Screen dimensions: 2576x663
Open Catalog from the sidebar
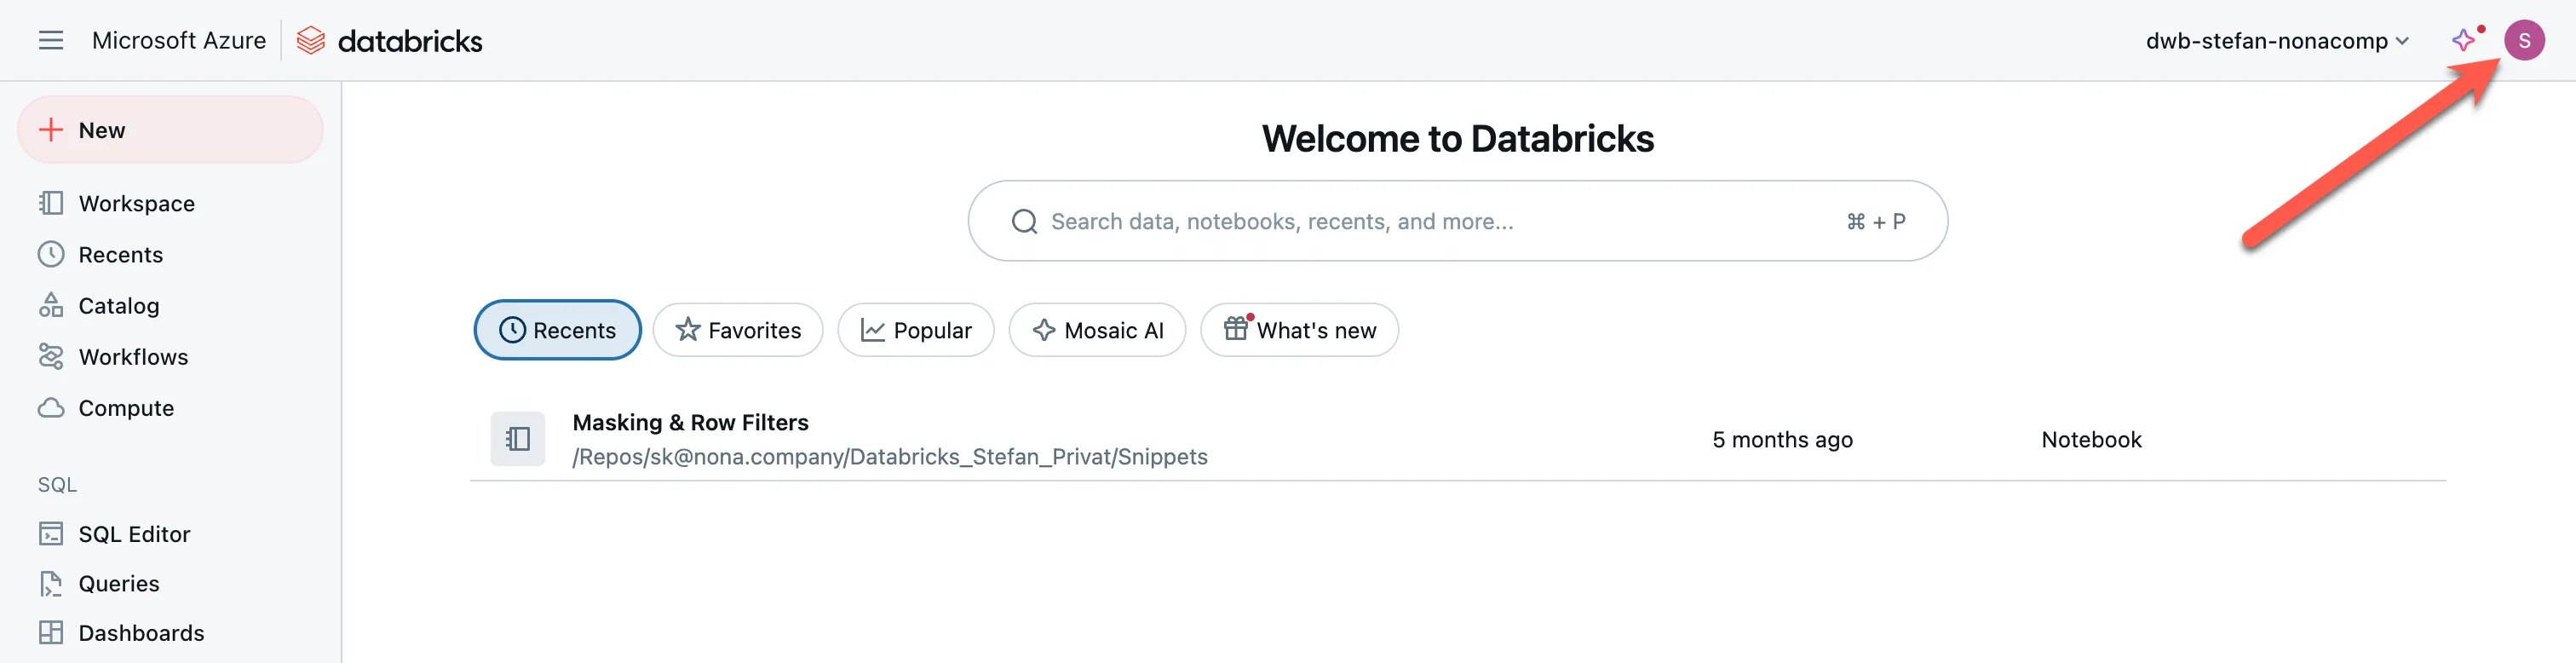(118, 306)
